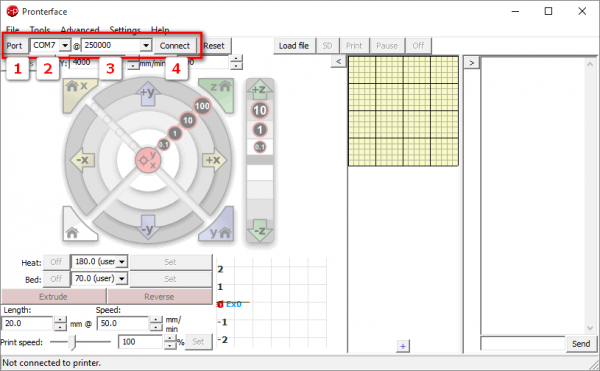Click the Load file button
The height and width of the screenshot is (371, 600).
[x=293, y=46]
